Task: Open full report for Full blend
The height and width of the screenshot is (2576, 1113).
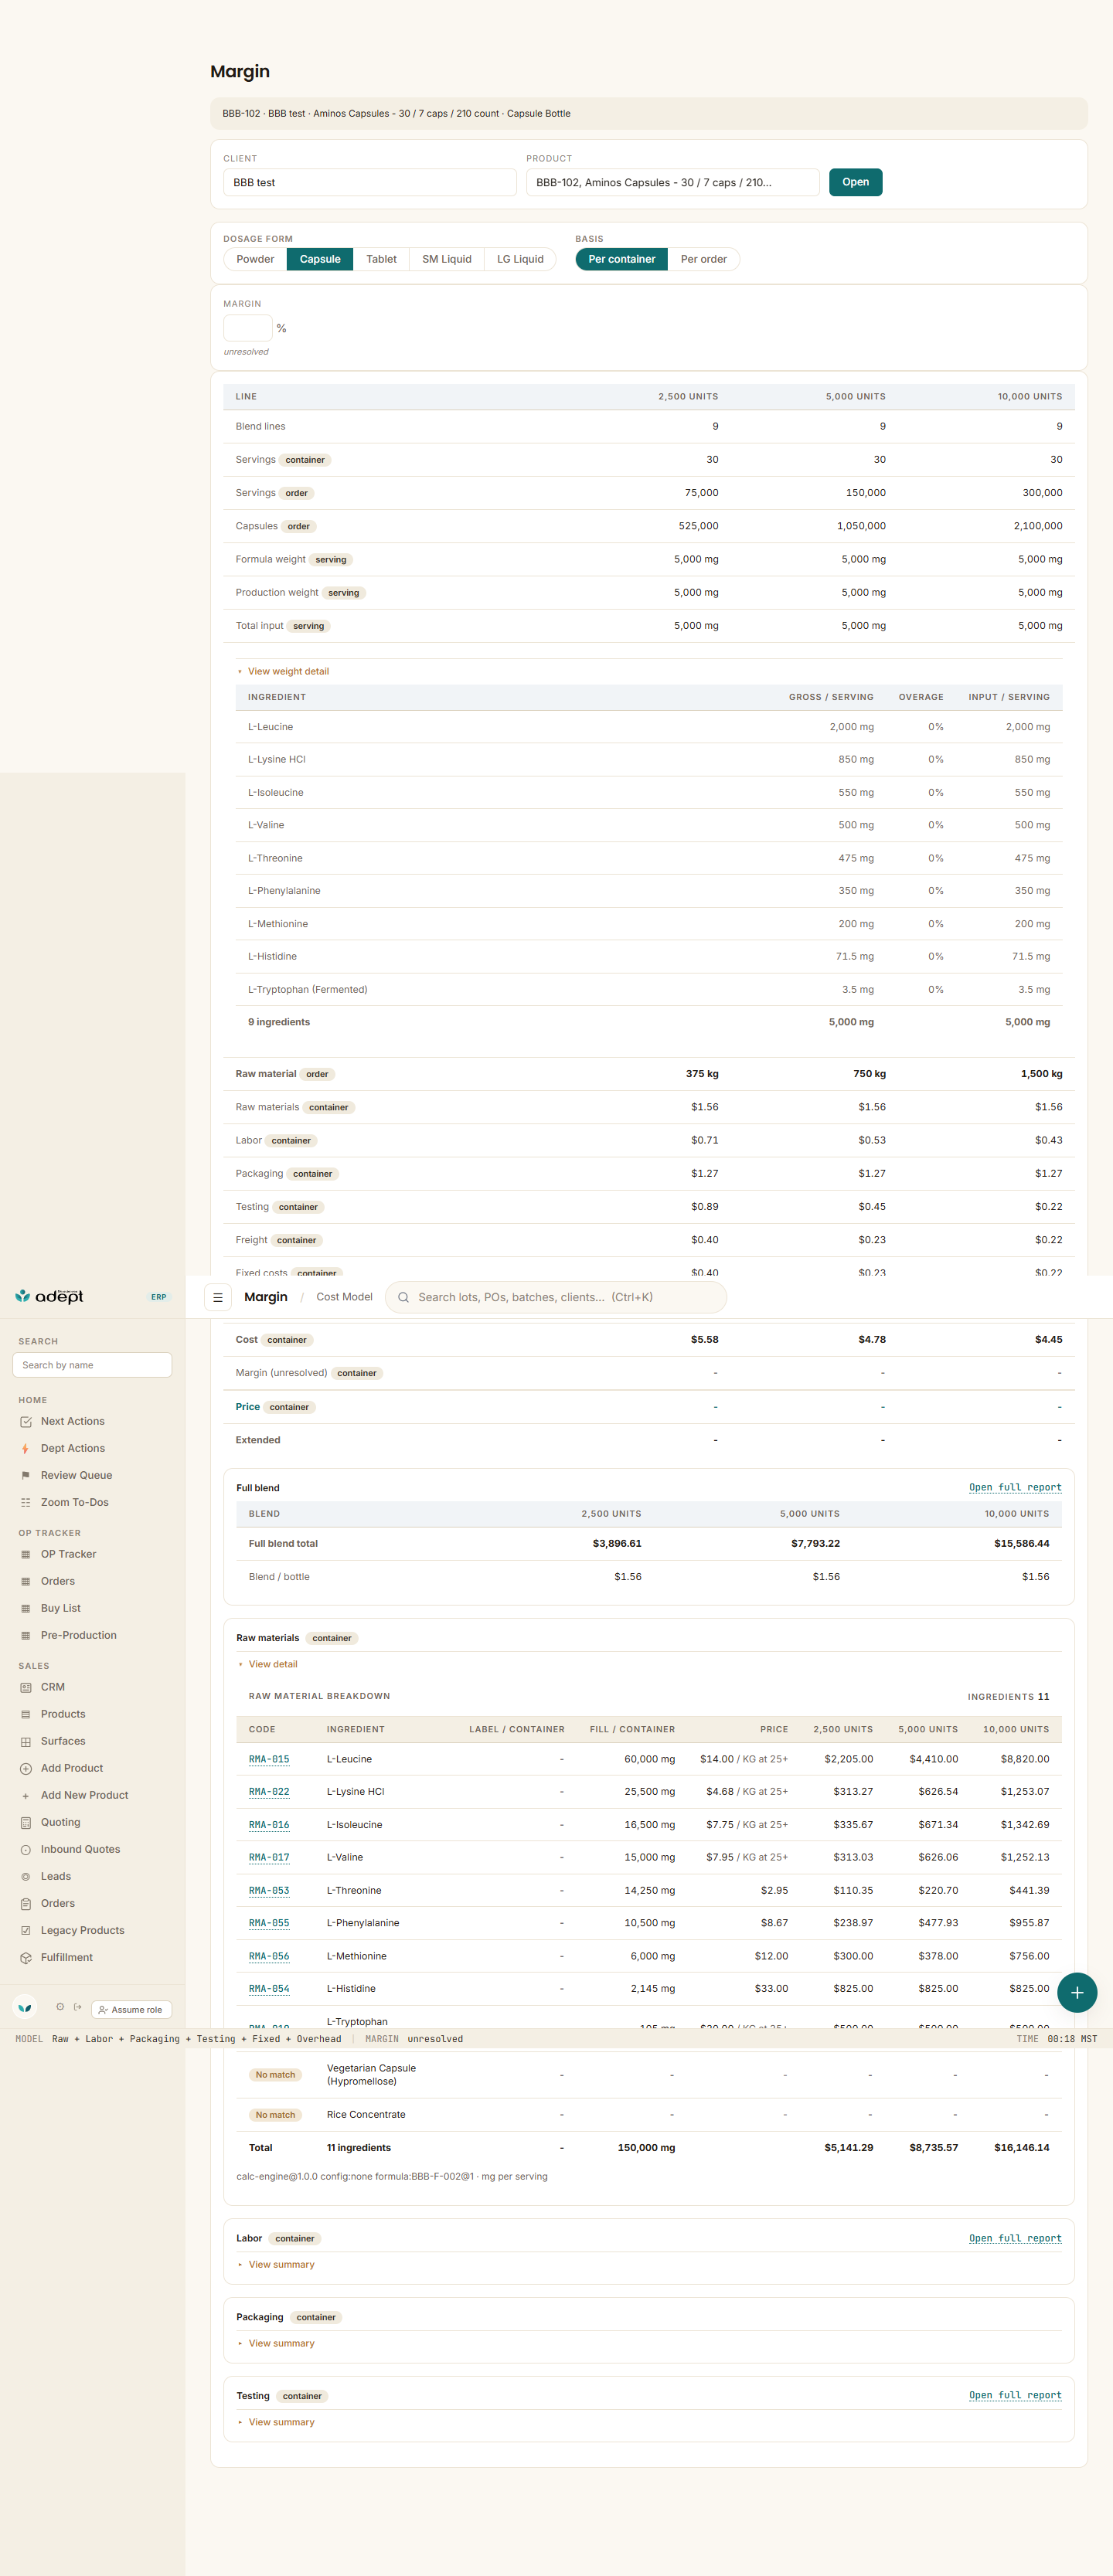Action: point(1015,1487)
